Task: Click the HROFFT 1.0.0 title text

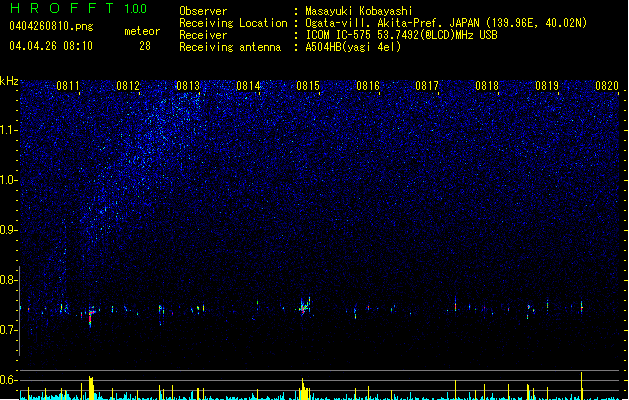Action: pyautogui.click(x=78, y=8)
